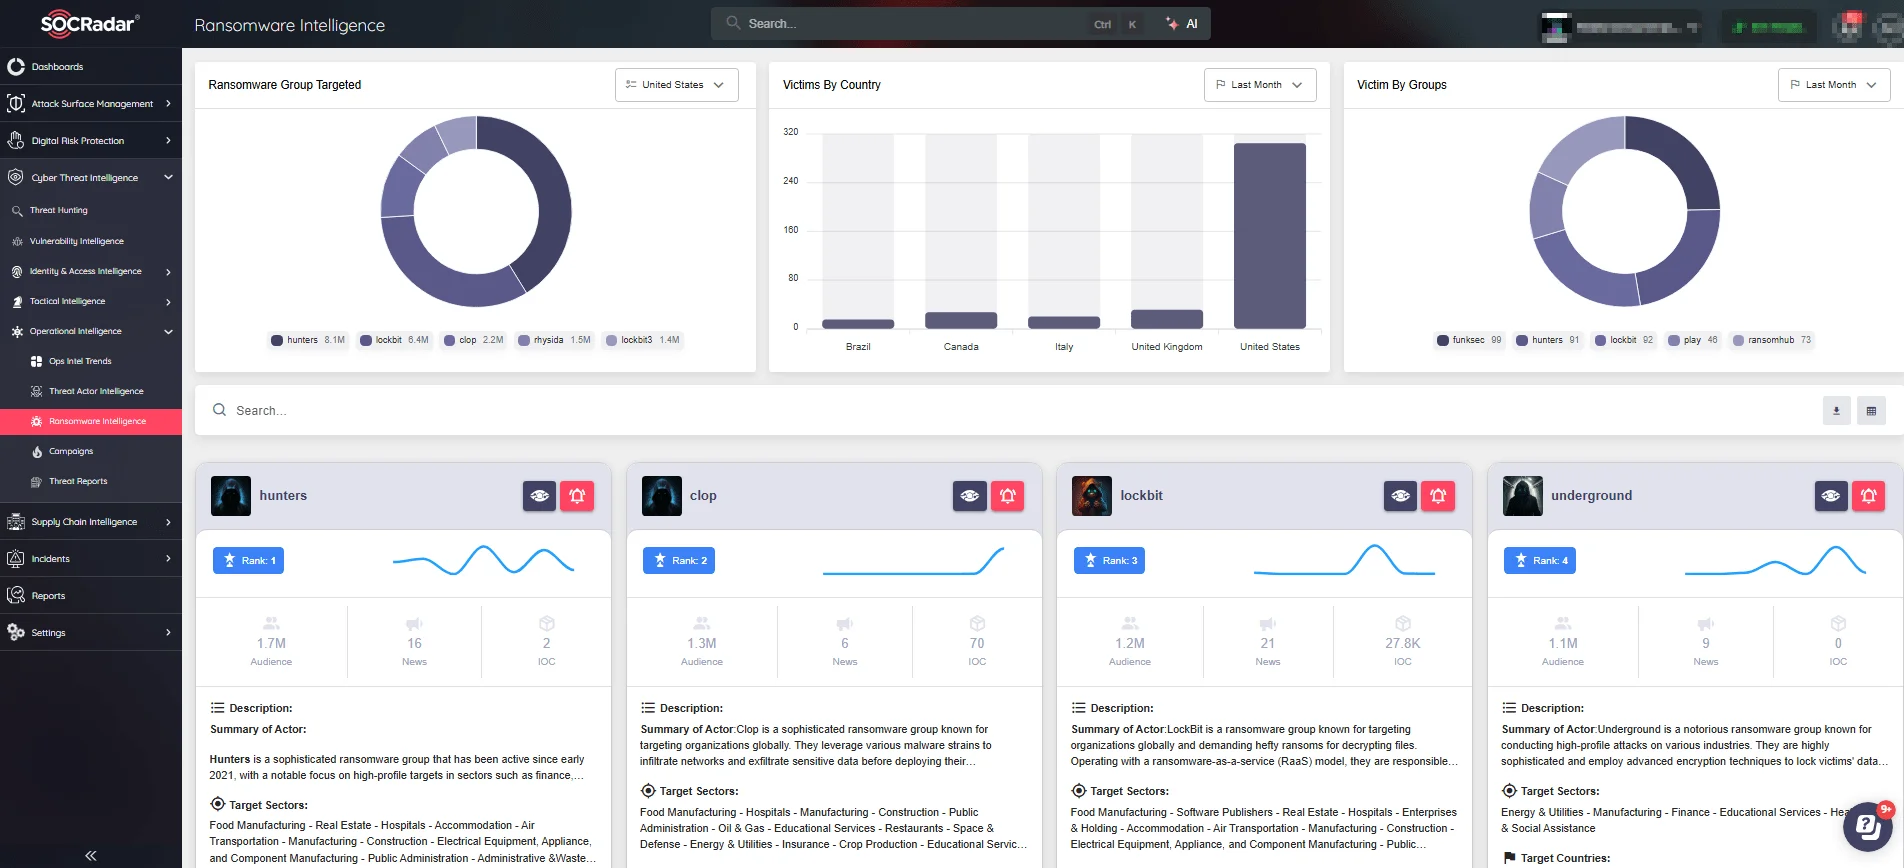Image resolution: width=1904 pixels, height=868 pixels.
Task: Collapse Operational Intelligence submenu
Action: (x=168, y=332)
